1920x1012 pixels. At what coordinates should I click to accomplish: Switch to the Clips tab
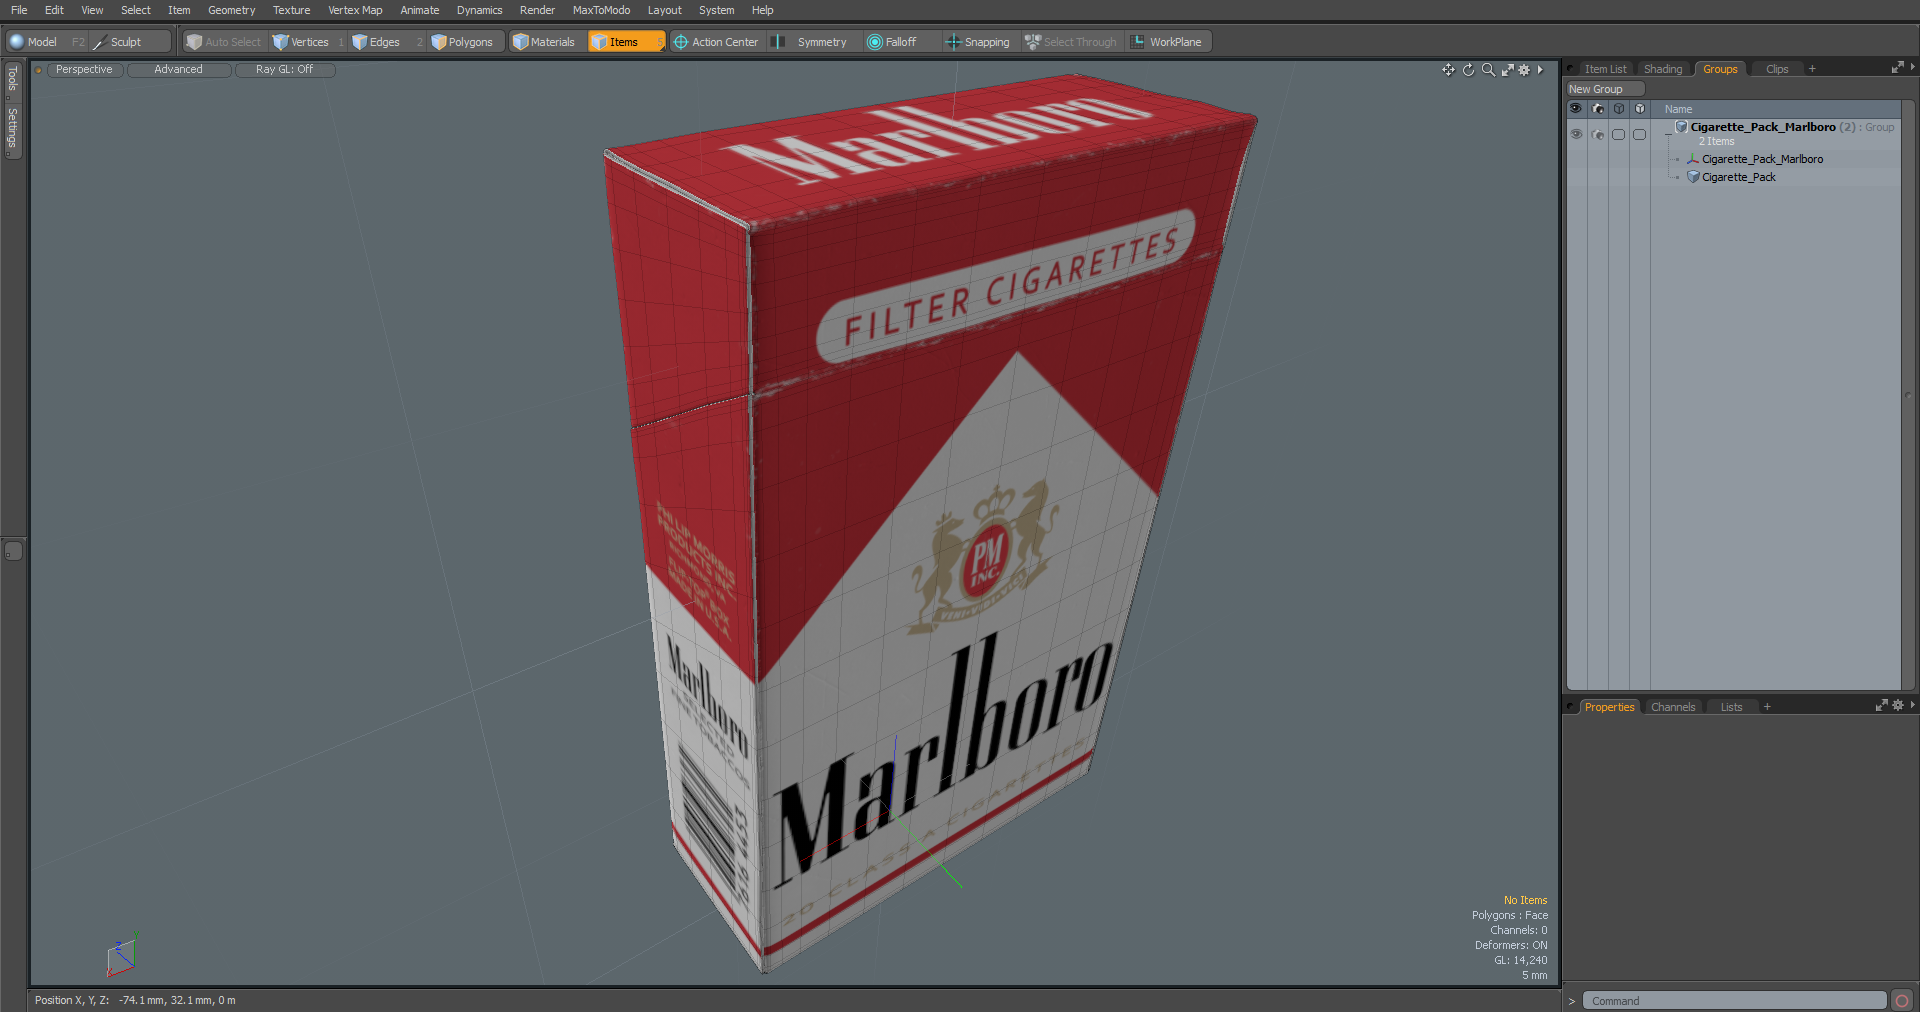(x=1777, y=69)
